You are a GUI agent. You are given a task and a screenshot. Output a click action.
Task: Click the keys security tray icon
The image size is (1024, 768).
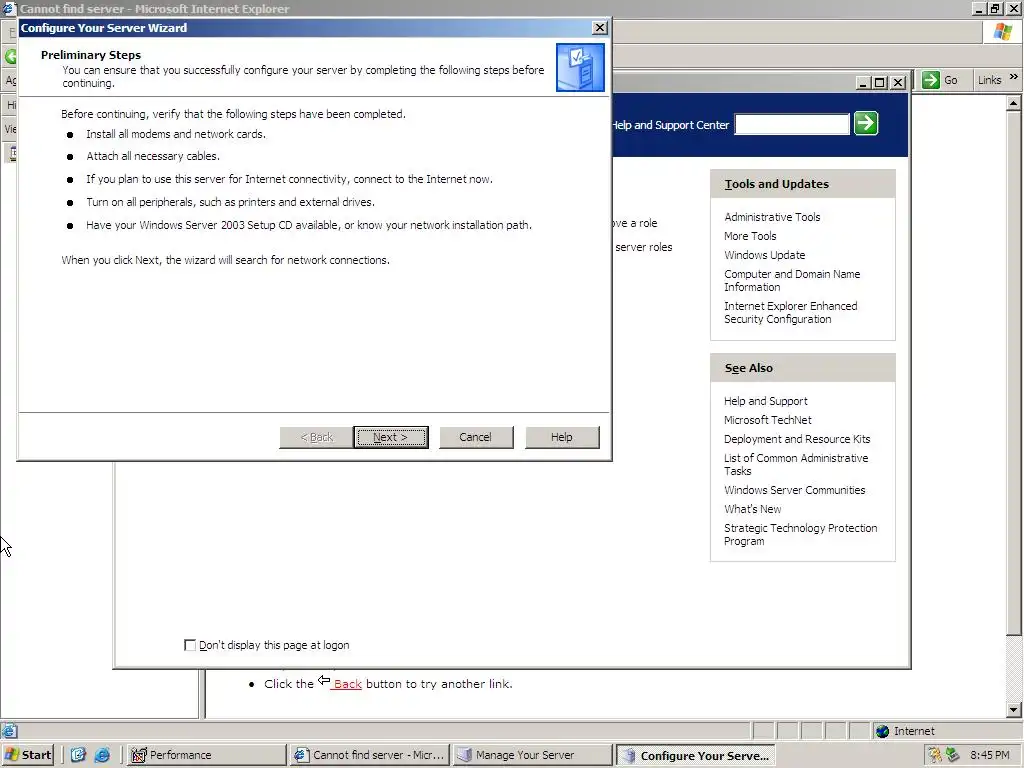(935, 755)
